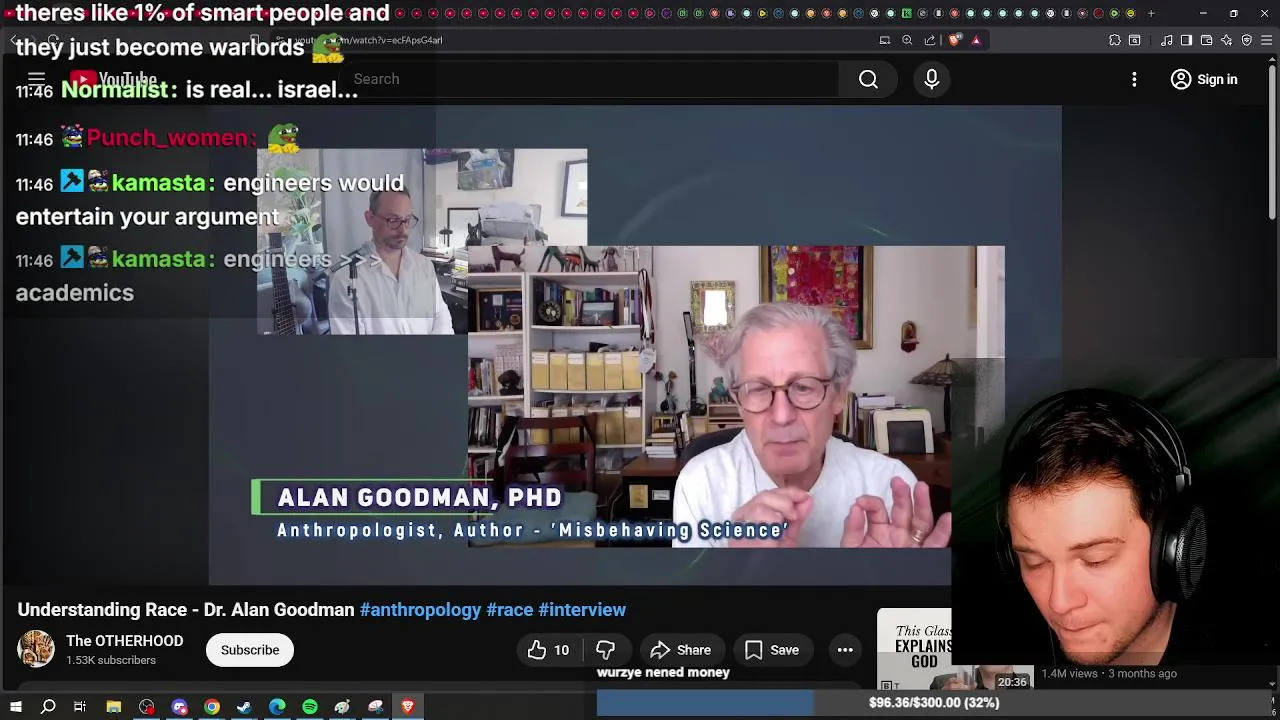This screenshot has height=720, width=1280.
Task: Open Brave playlist music note icon
Action: coord(1166,40)
